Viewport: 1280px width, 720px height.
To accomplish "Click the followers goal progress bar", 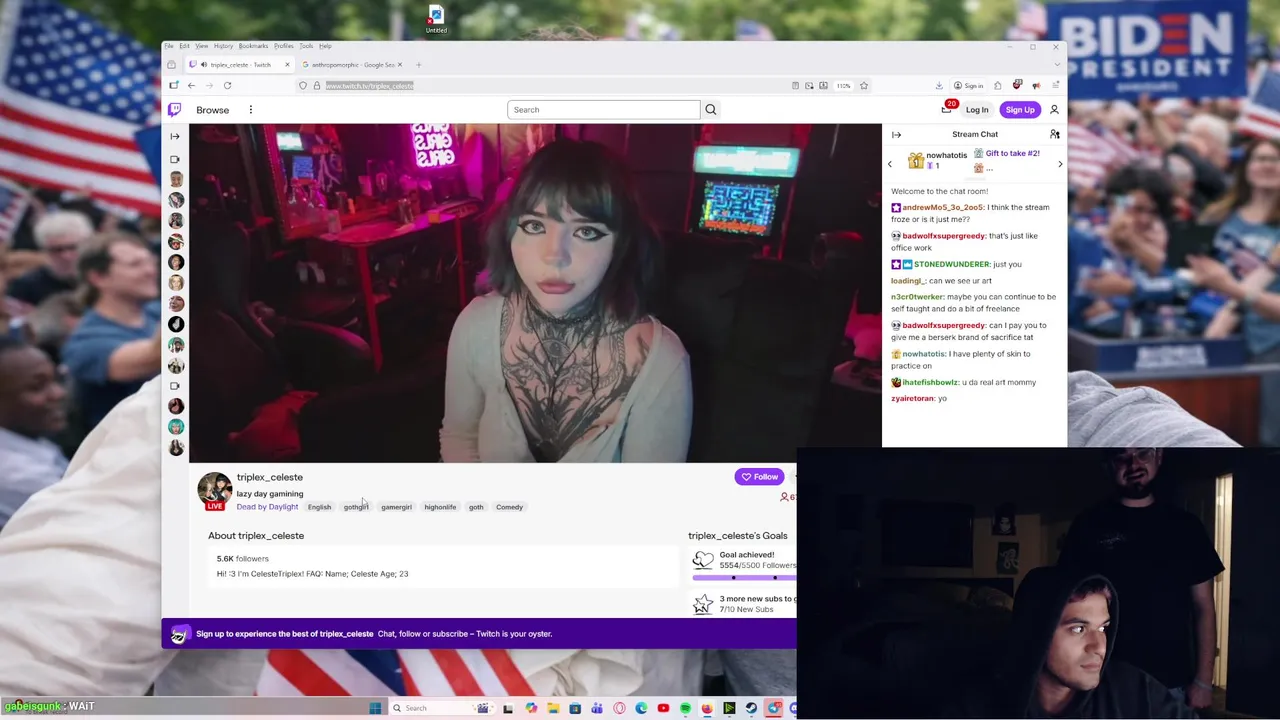I will [x=744, y=577].
